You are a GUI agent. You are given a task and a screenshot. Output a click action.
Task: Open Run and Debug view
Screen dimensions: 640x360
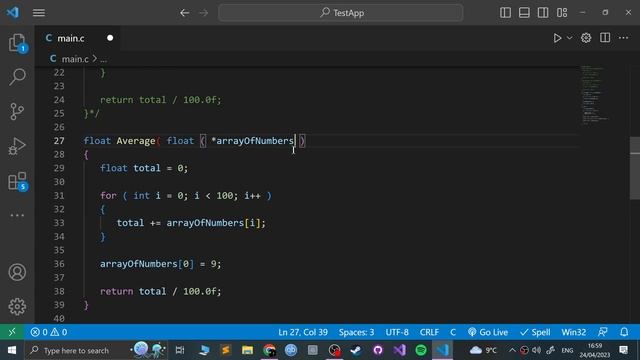pos(17,146)
